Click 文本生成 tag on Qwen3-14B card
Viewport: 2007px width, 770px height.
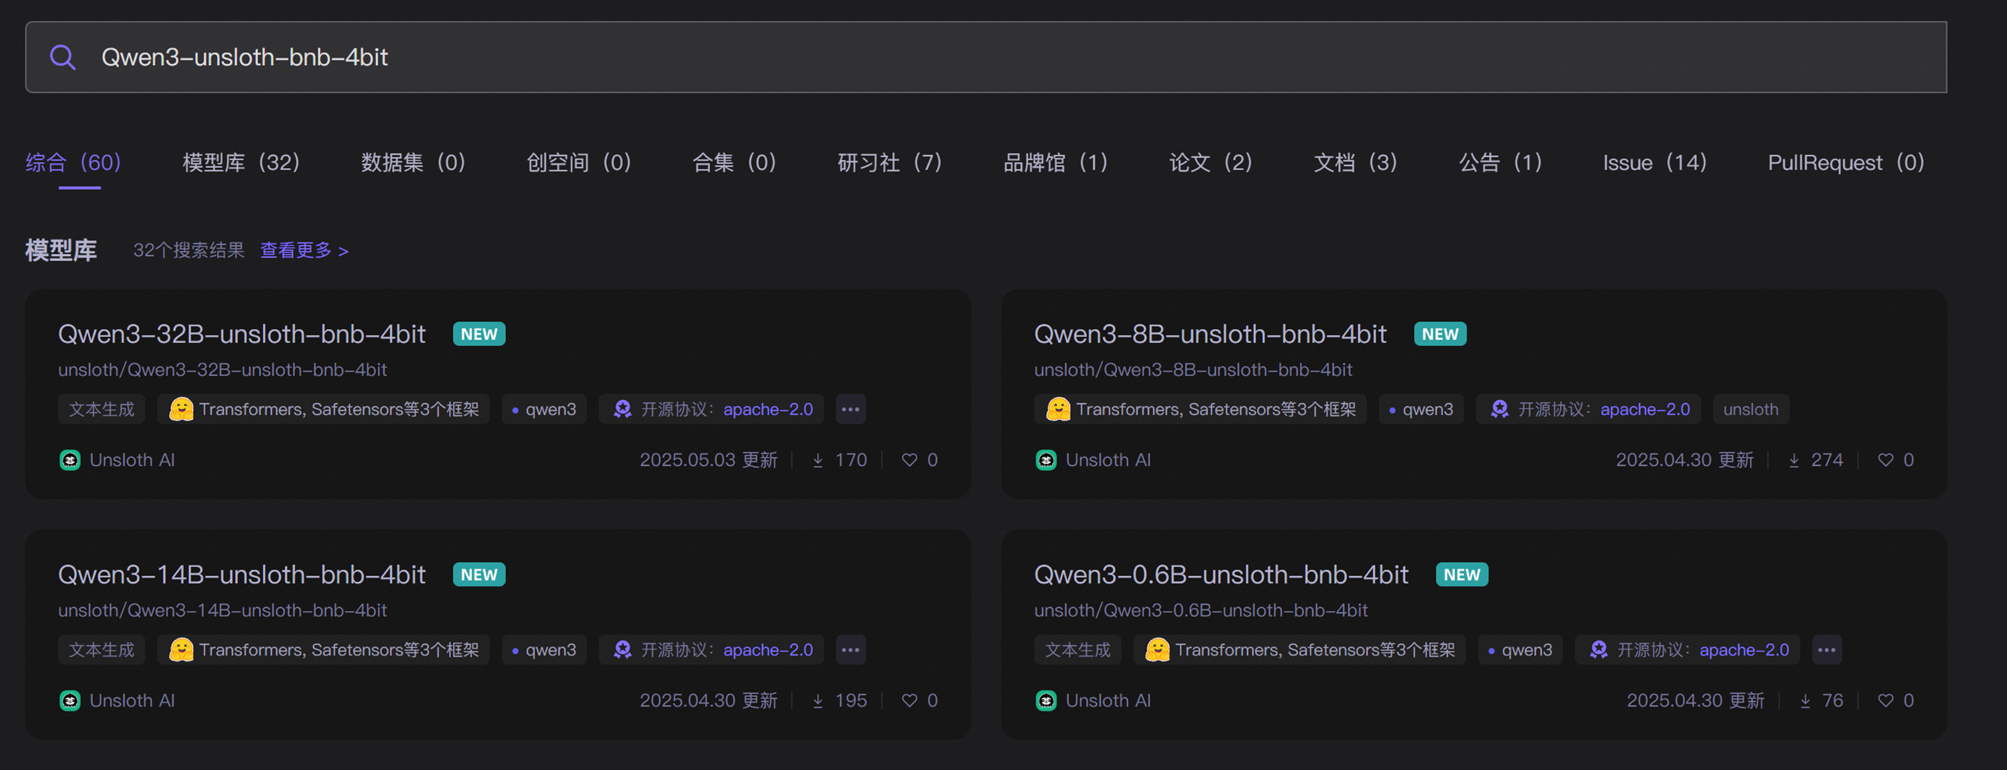click(x=101, y=649)
